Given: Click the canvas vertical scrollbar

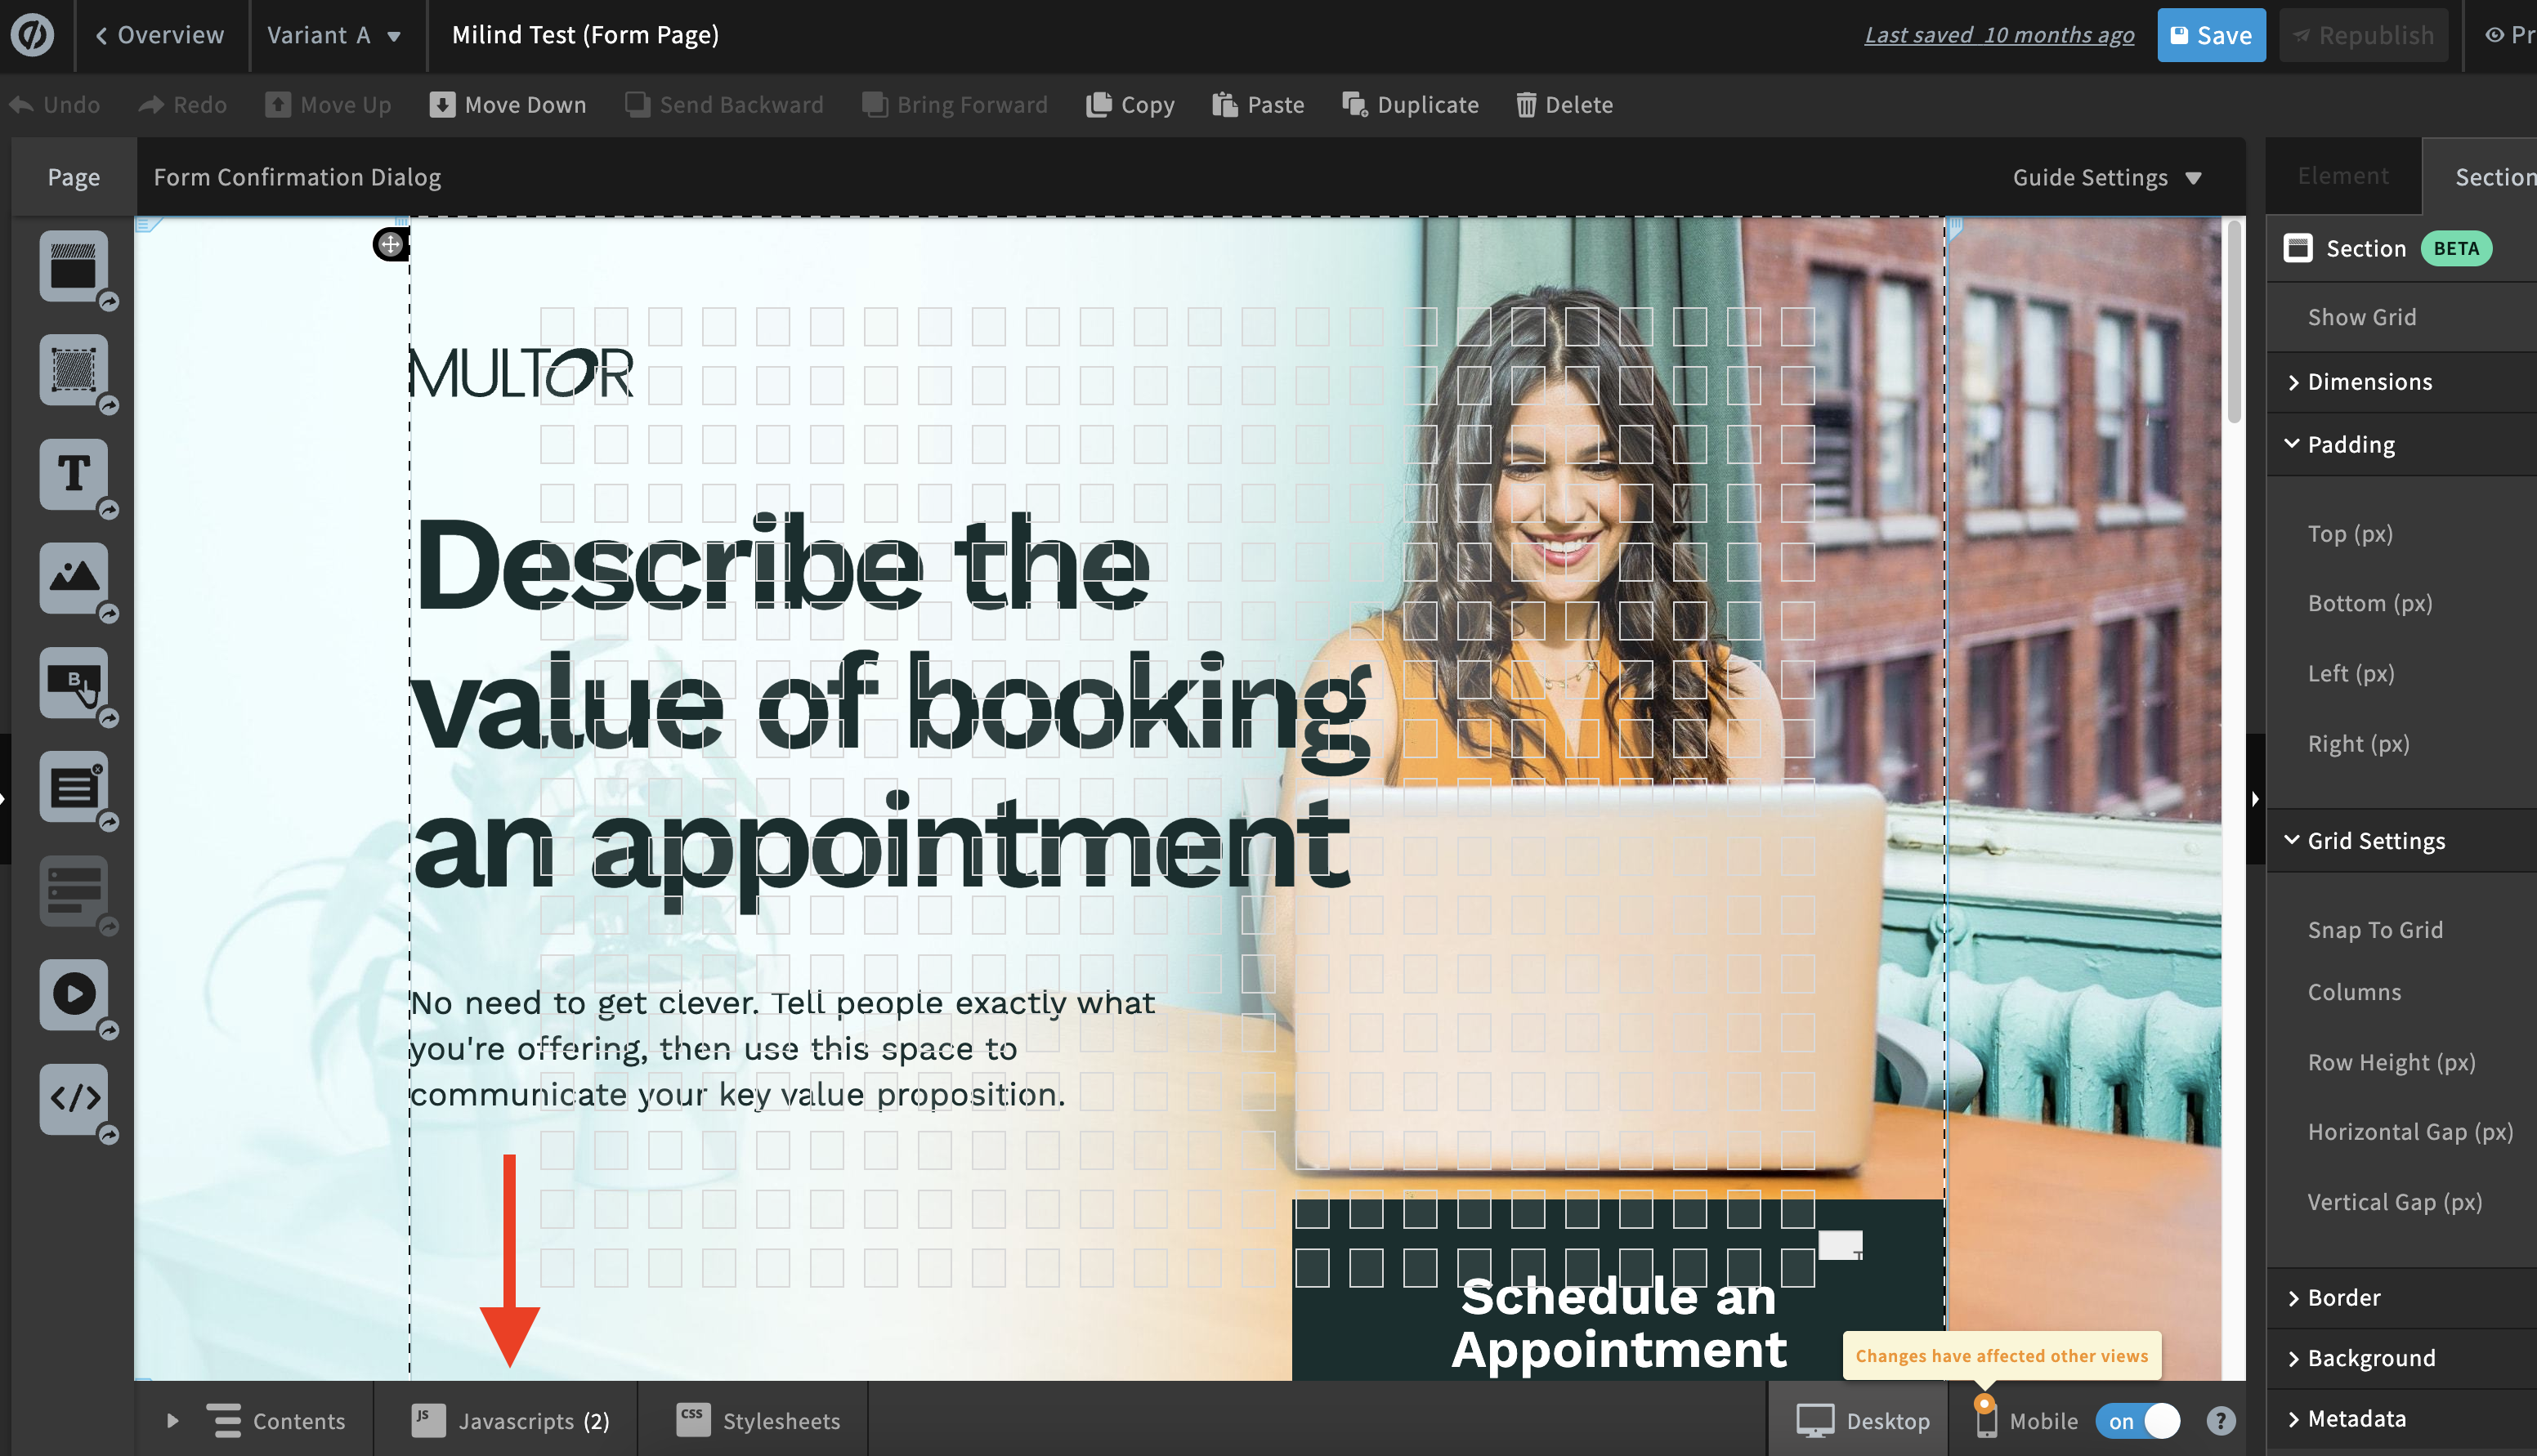Looking at the screenshot, I should (2233, 320).
